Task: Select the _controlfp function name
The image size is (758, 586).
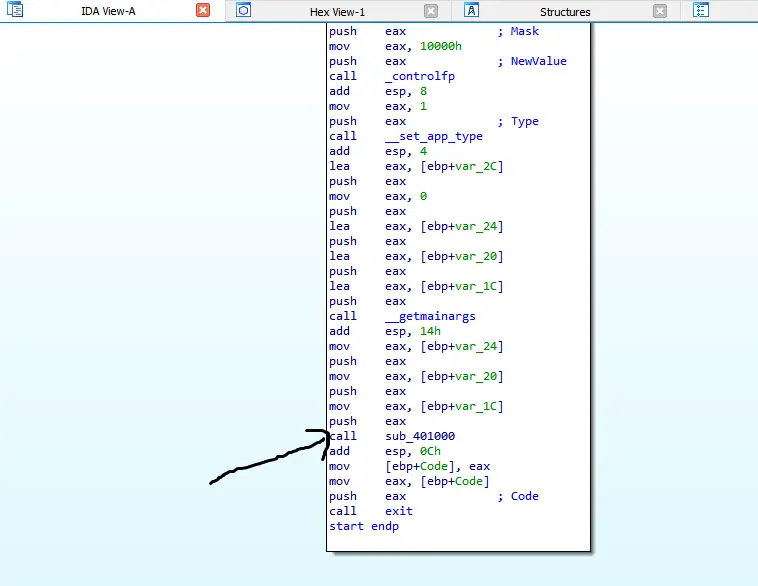Action: pos(420,76)
